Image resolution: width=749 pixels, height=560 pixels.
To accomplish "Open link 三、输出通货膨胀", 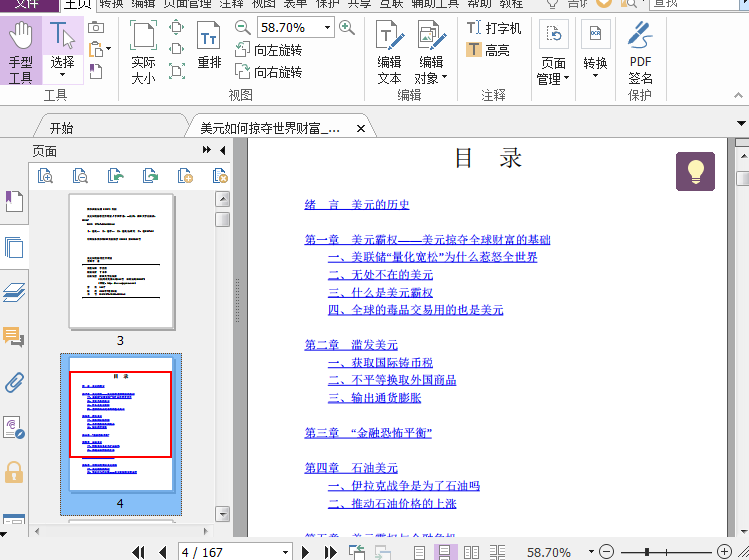I will coord(374,398).
